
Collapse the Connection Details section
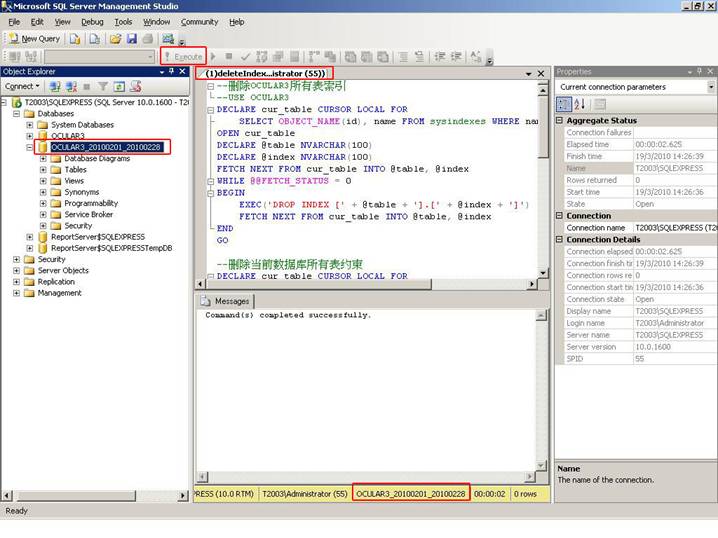point(559,239)
